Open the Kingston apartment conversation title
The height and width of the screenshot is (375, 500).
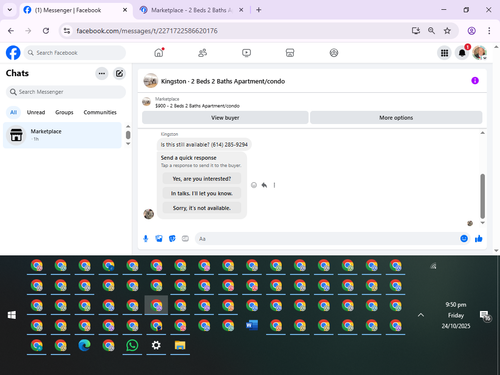pos(223,81)
